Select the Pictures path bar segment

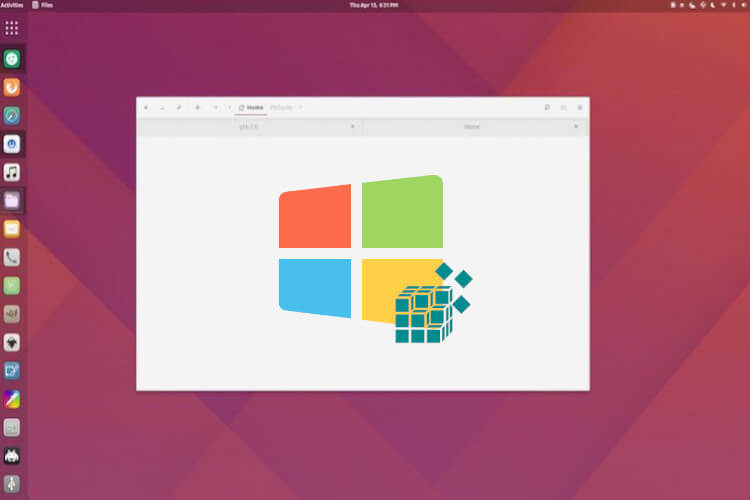pyautogui.click(x=281, y=108)
